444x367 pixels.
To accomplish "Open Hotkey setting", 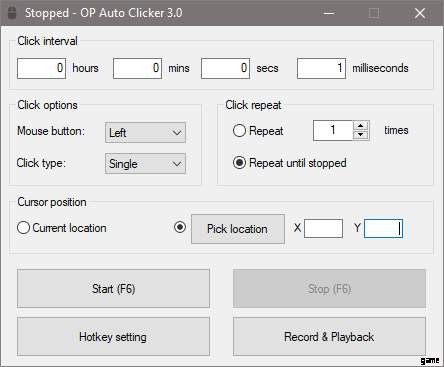I will [x=113, y=336].
